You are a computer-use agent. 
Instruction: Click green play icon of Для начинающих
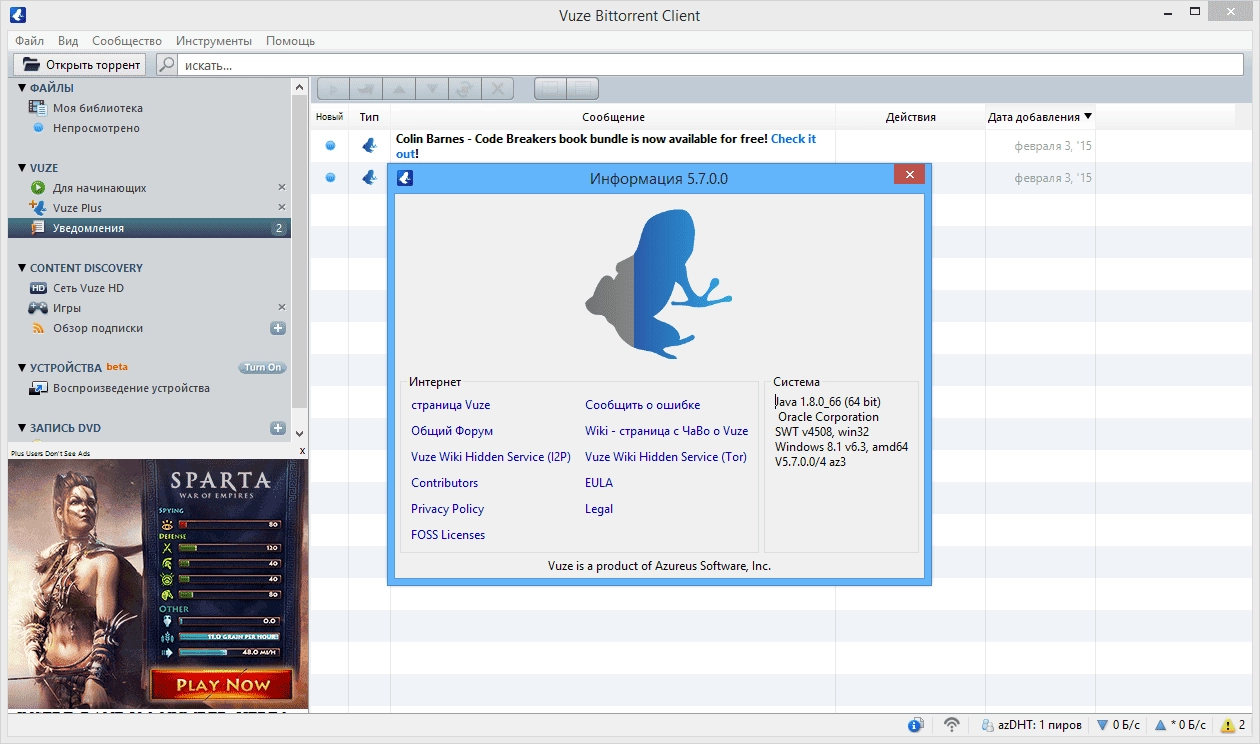(38, 188)
